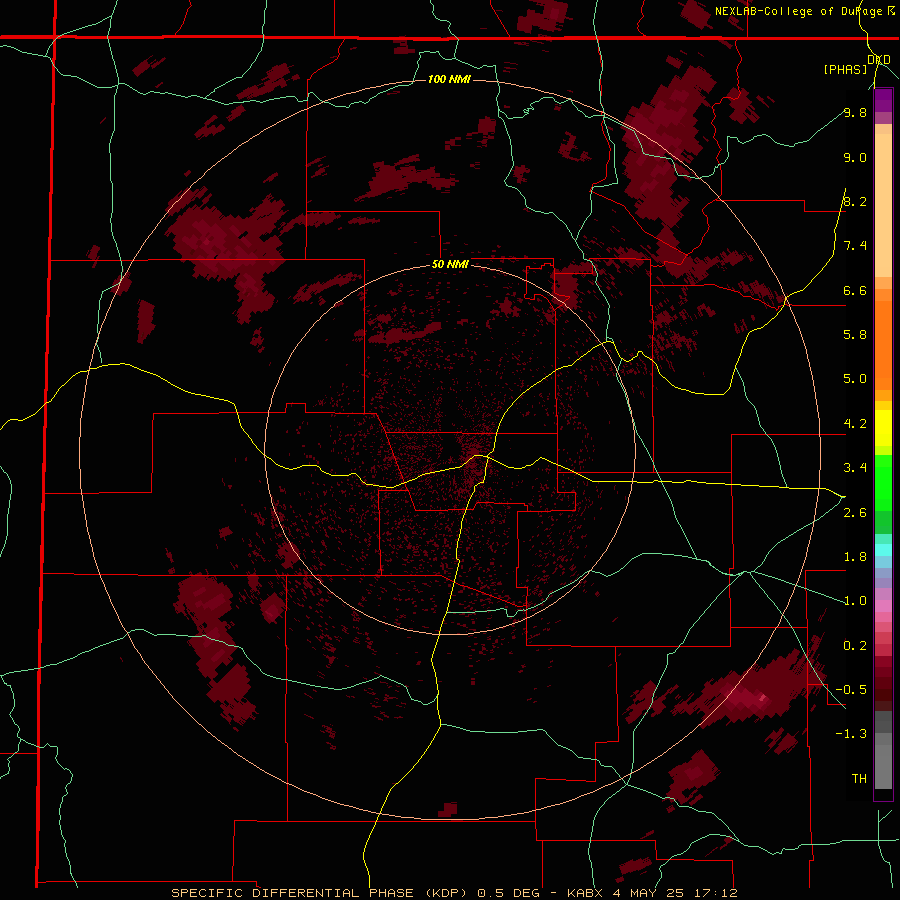Click the TH threshold label

coord(859,779)
